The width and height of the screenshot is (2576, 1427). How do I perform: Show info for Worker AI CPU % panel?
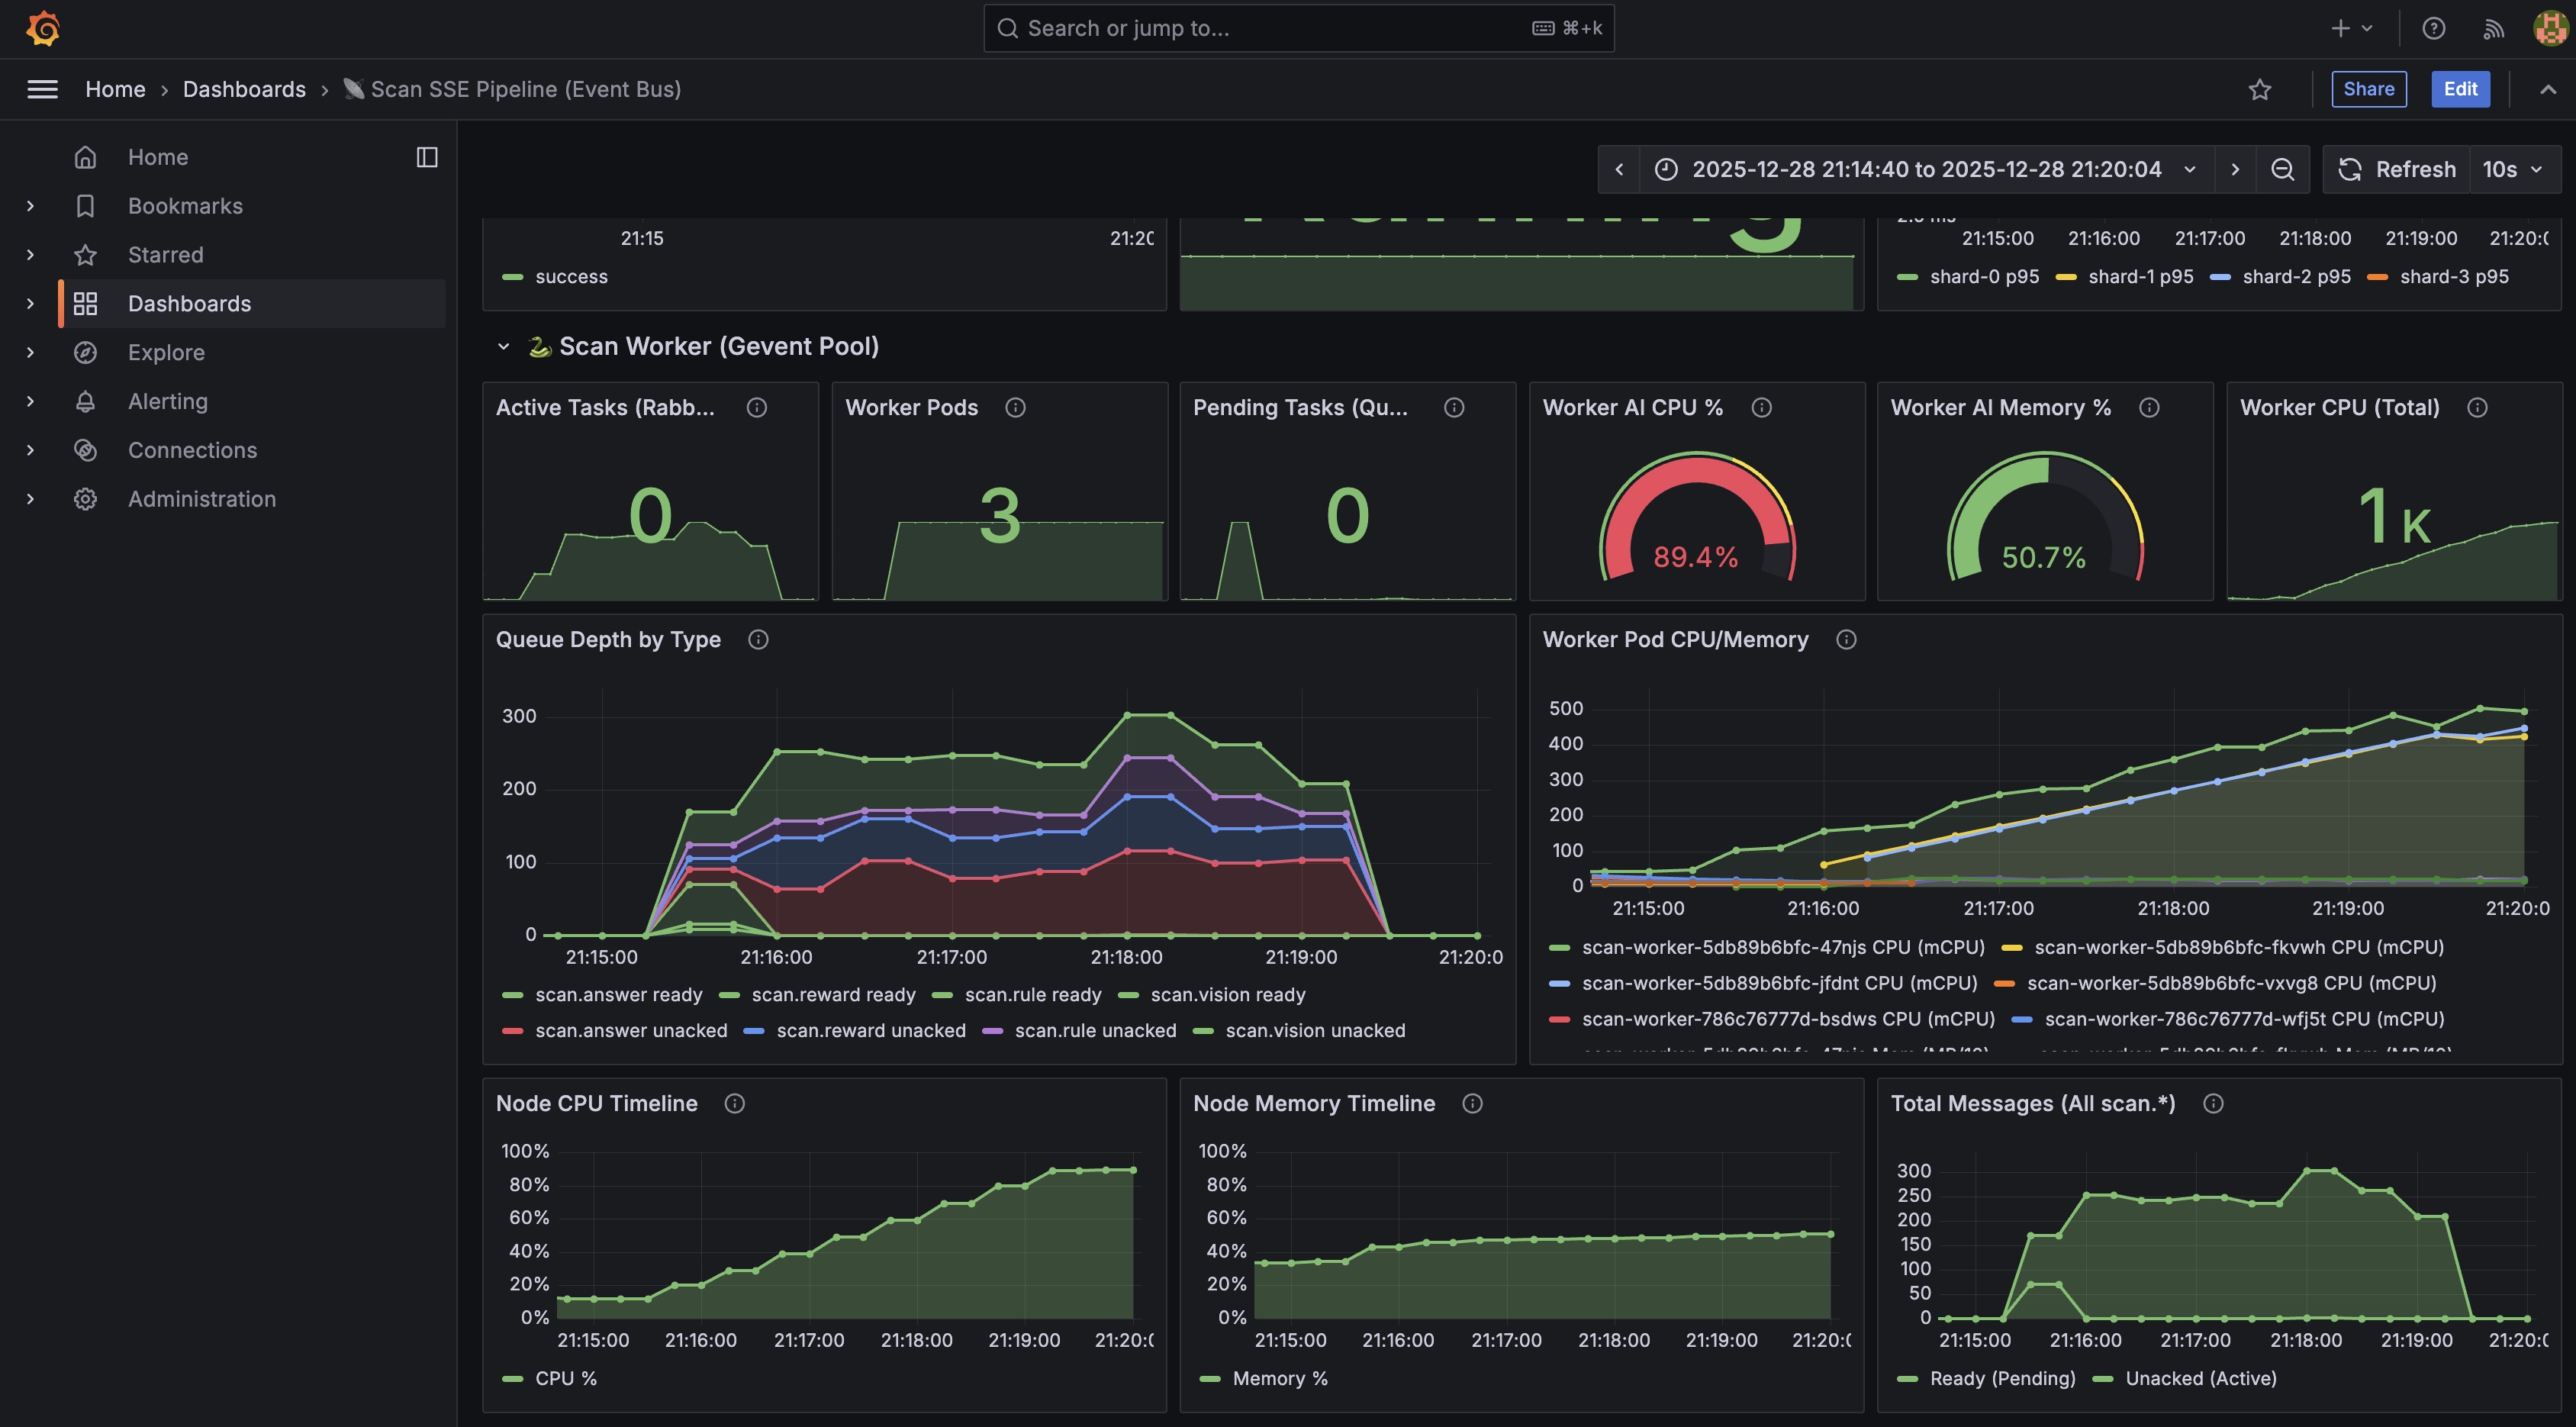(1761, 408)
